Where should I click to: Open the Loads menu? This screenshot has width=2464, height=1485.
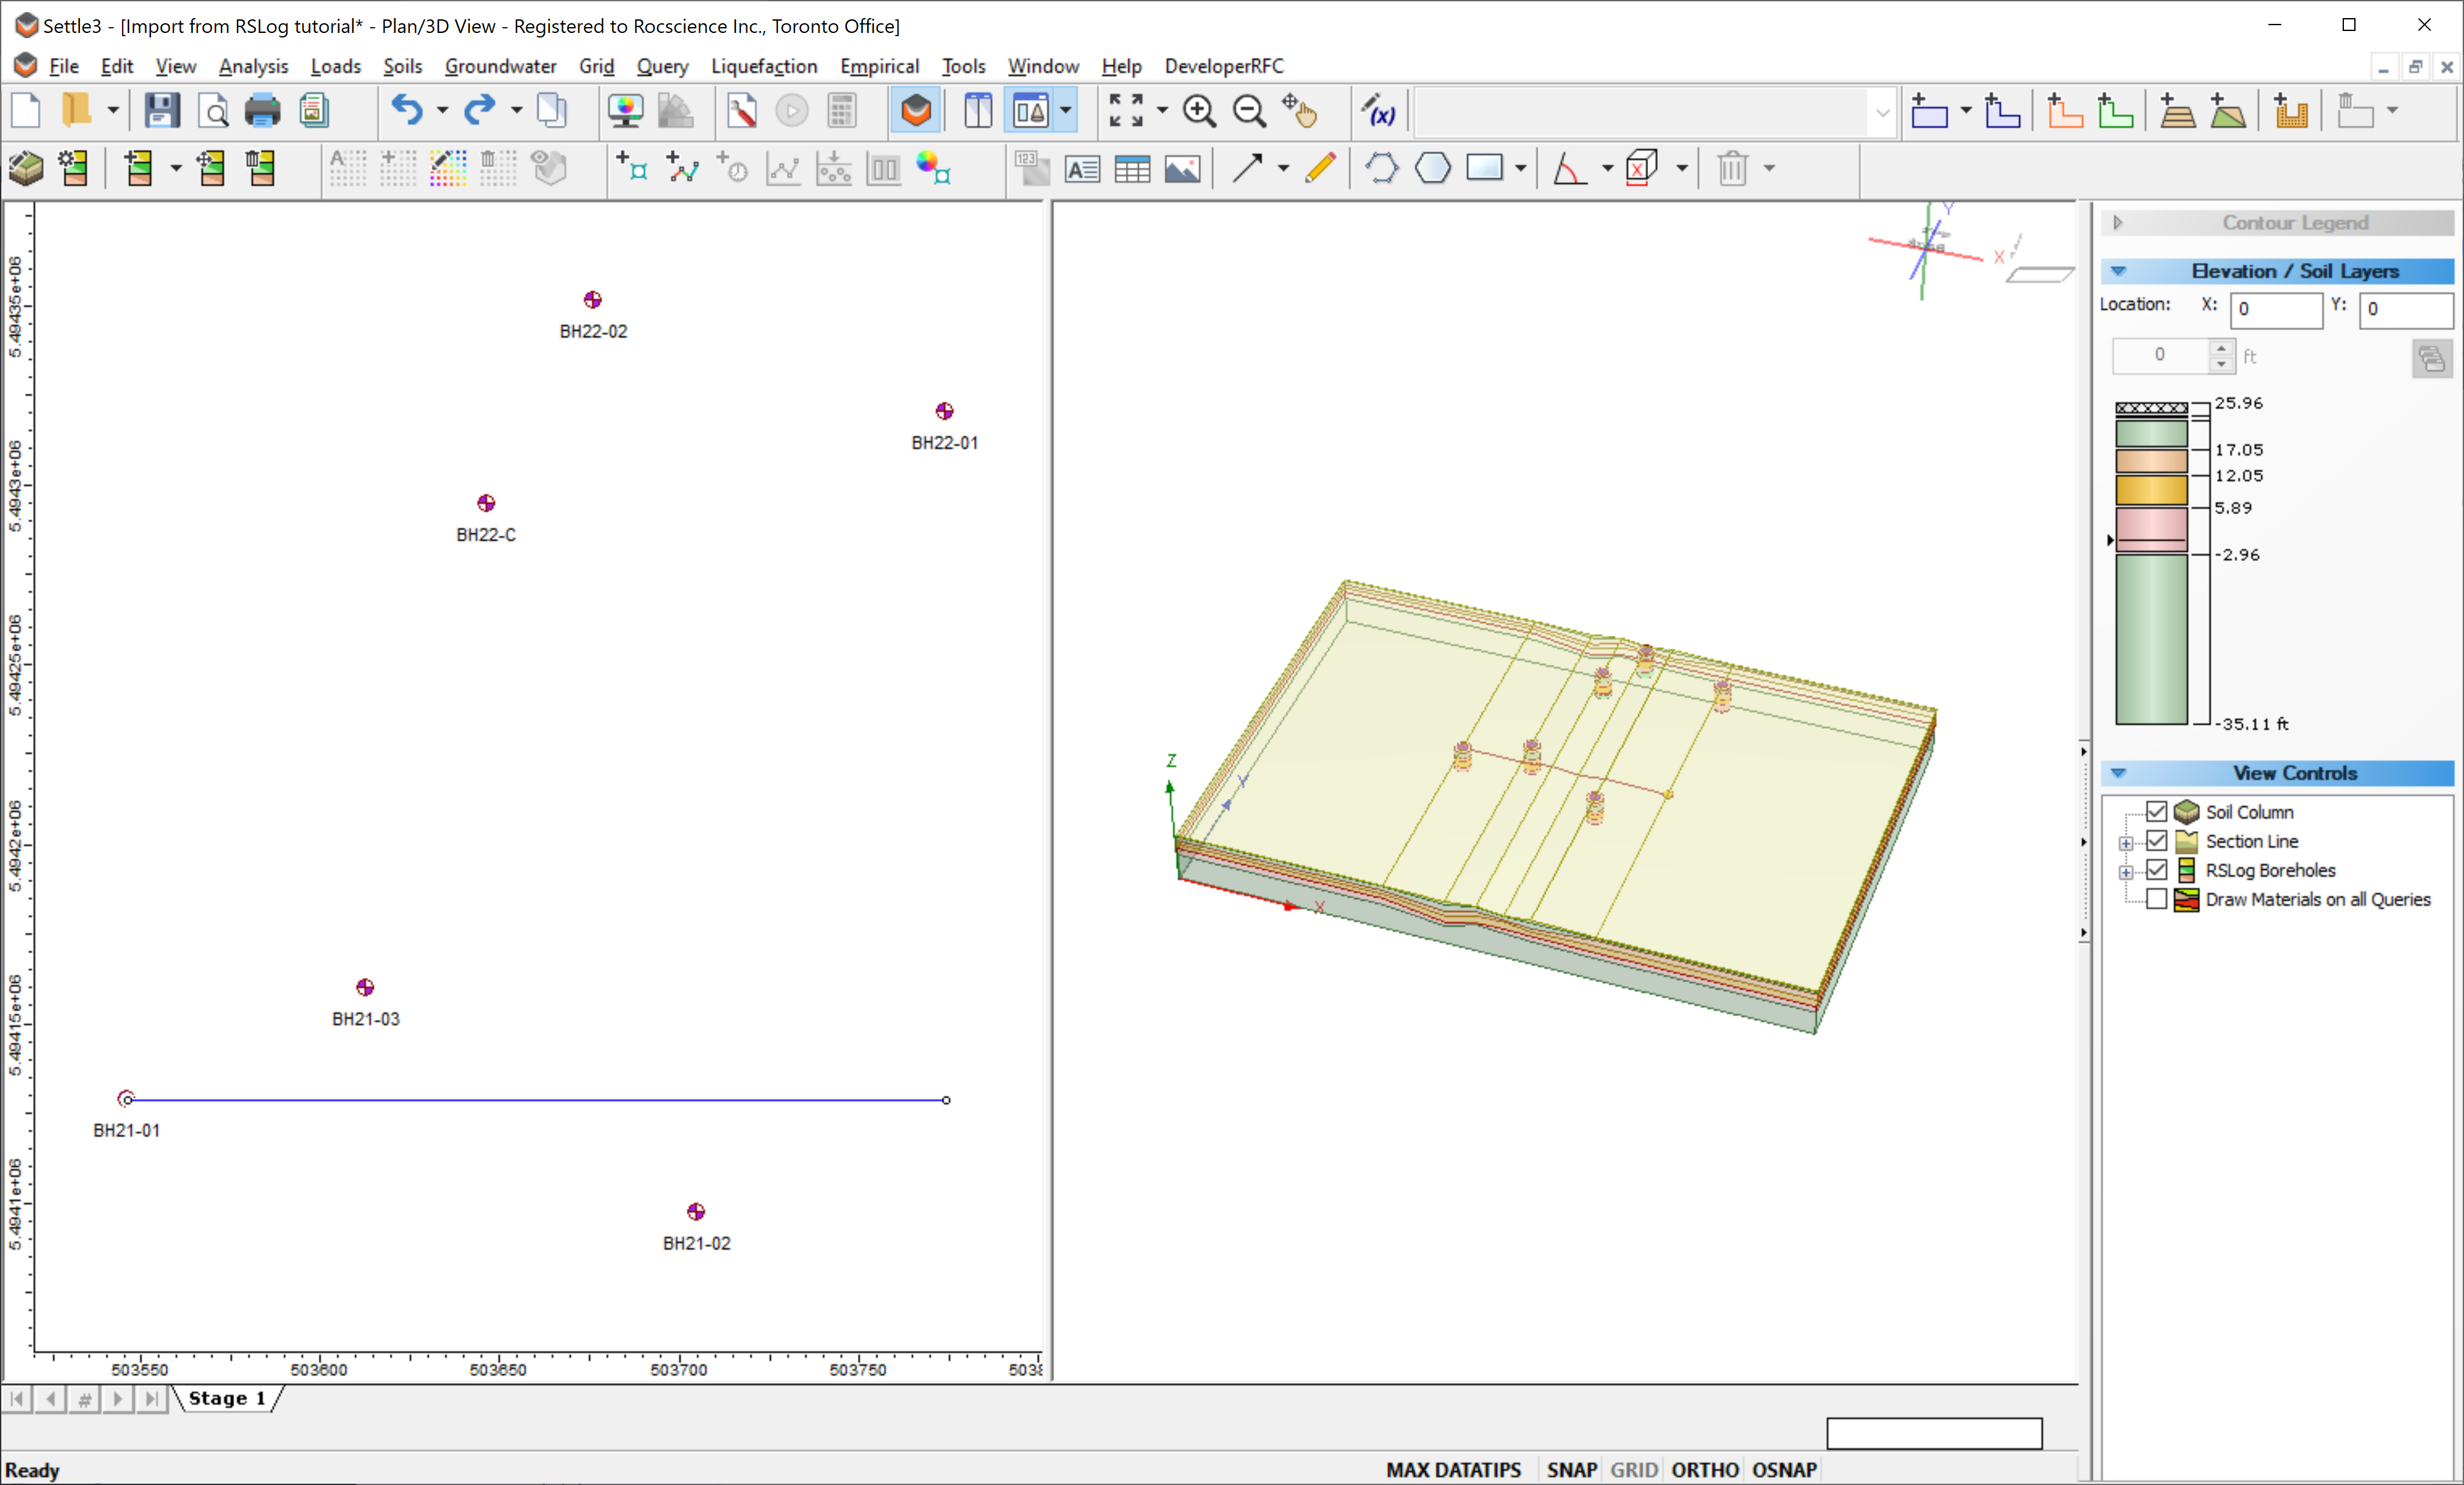click(335, 66)
